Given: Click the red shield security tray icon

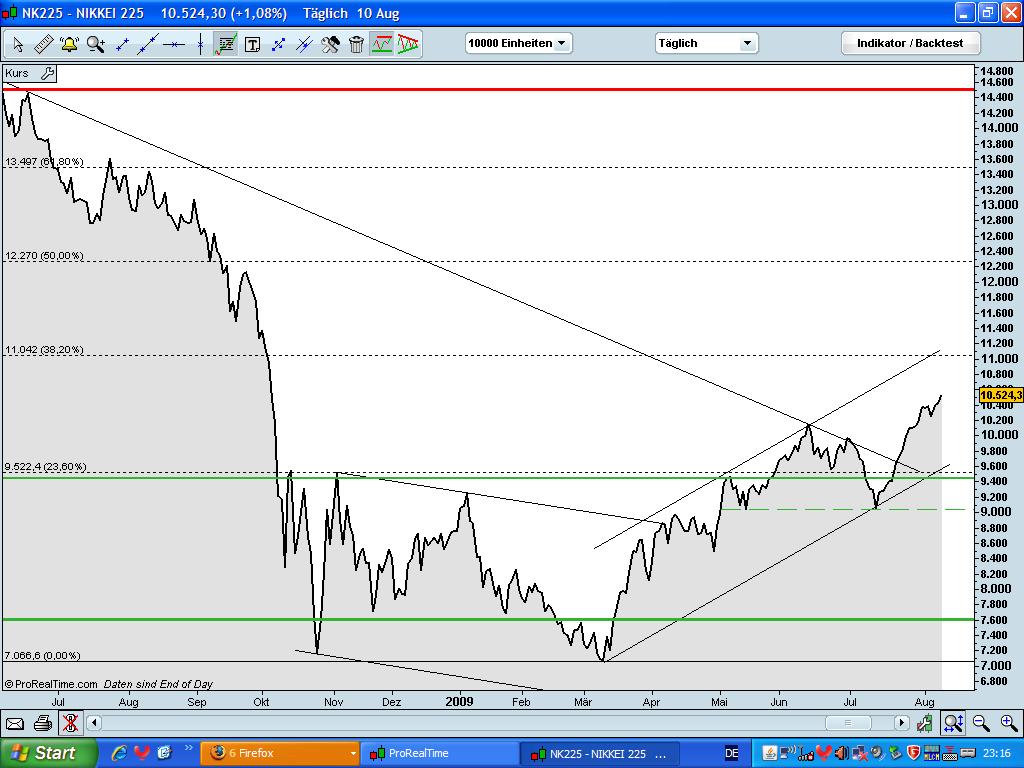Looking at the screenshot, I should click(914, 753).
